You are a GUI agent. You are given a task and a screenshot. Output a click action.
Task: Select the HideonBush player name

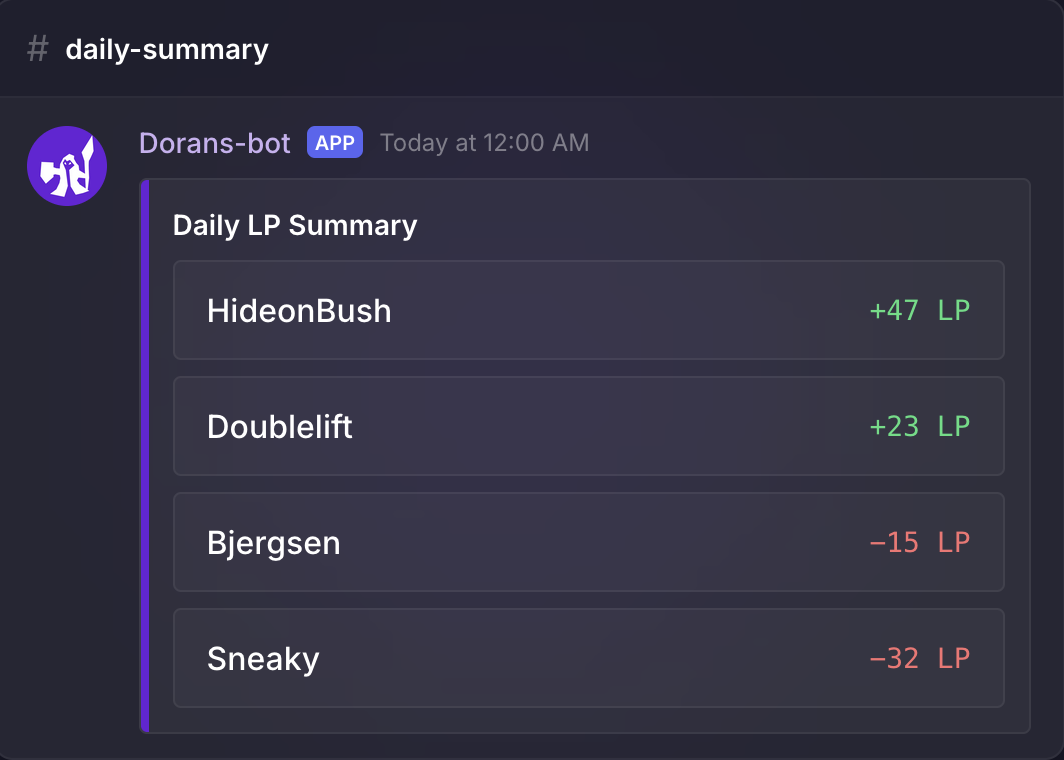(299, 311)
